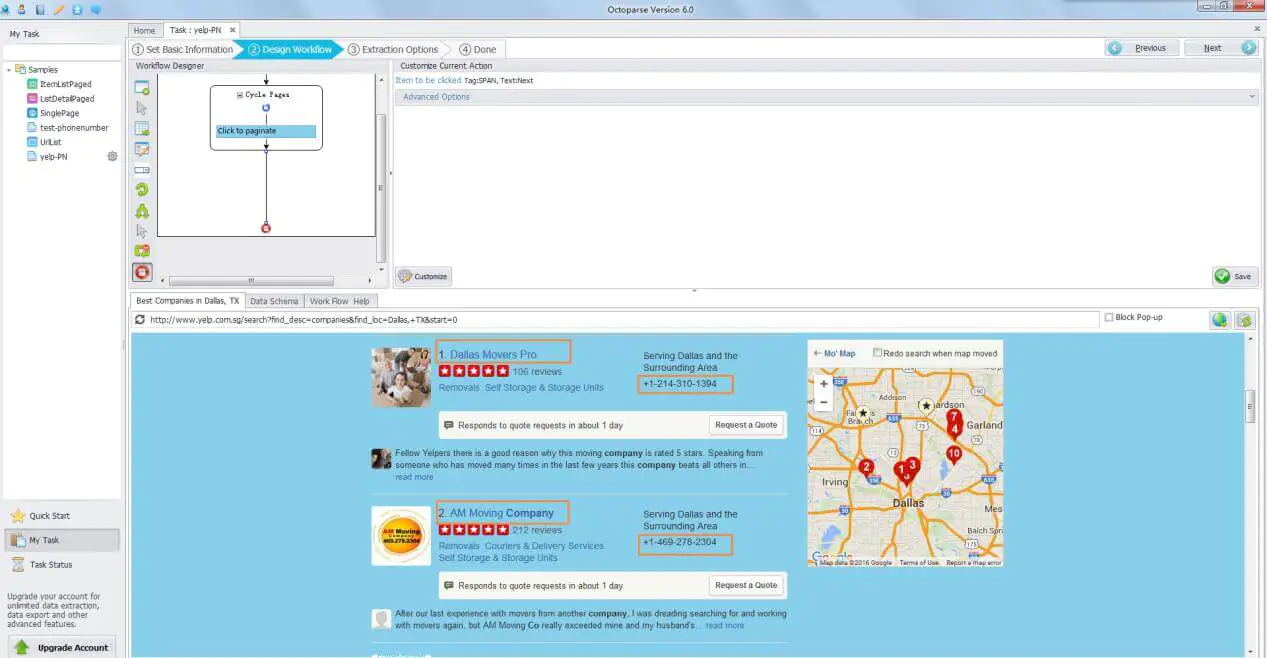Save the current action
The image size is (1267, 658).
[1234, 276]
